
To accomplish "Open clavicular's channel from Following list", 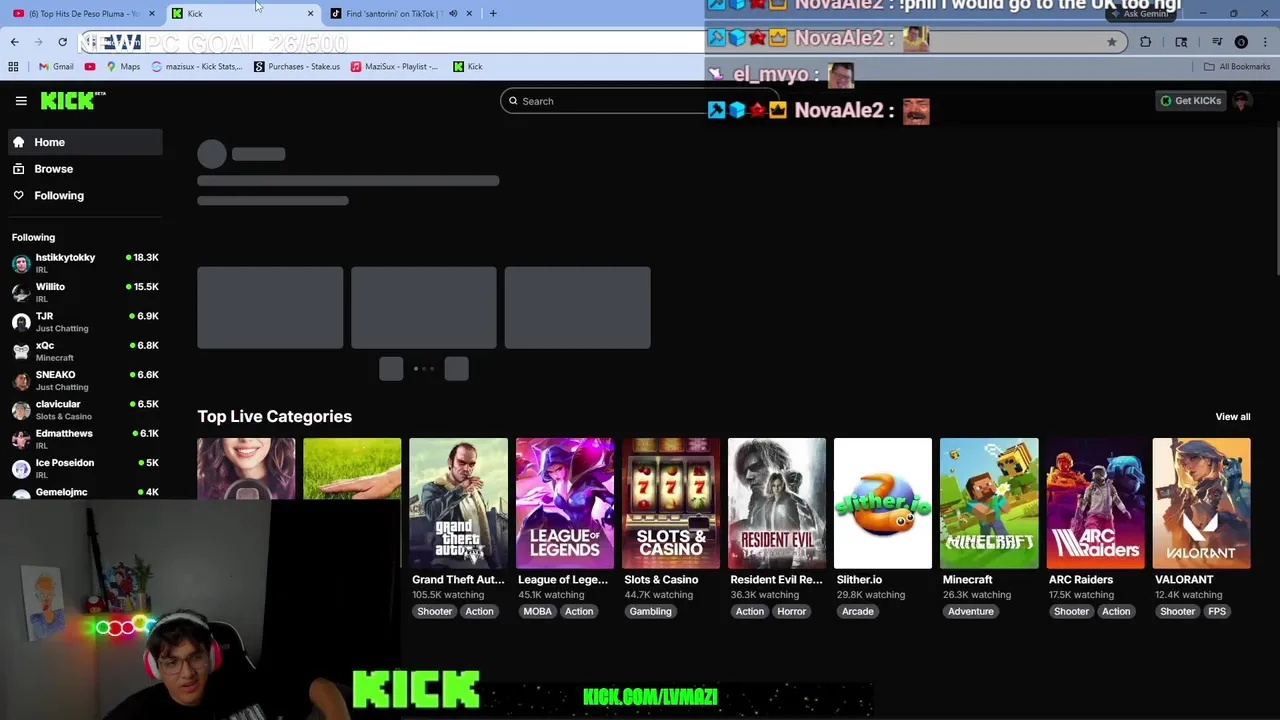I will pos(86,409).
